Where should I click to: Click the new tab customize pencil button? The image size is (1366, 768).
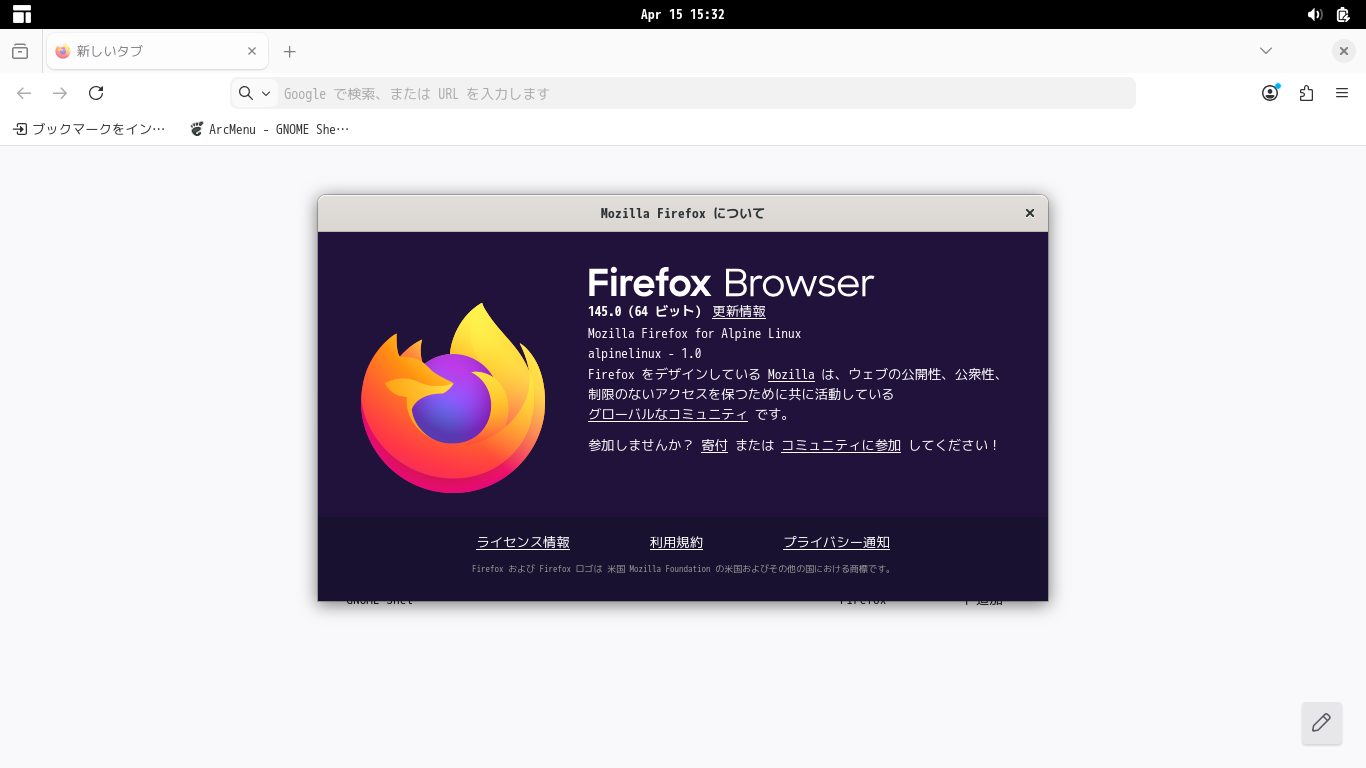pos(1321,723)
